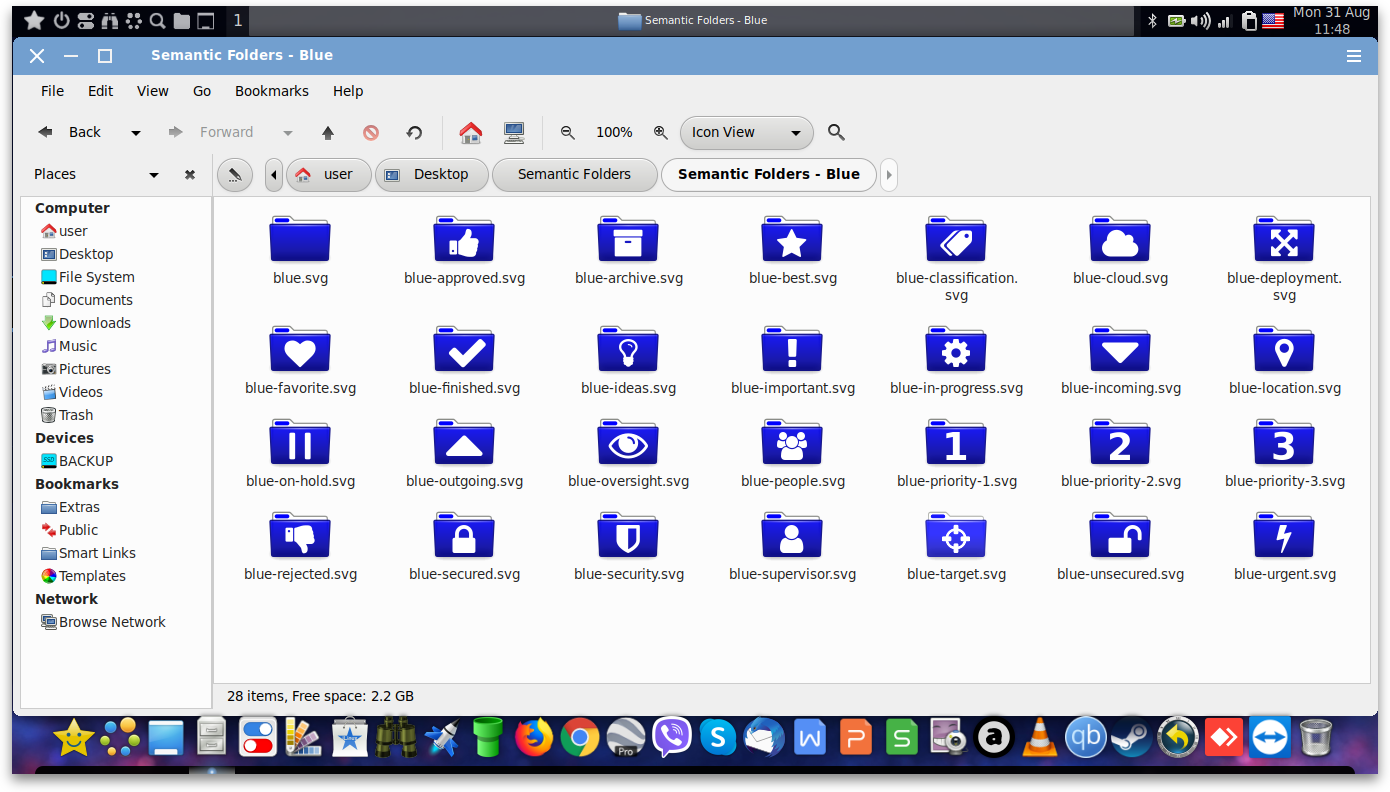The width and height of the screenshot is (1390, 792).
Task: Open the Computer toolbar icon
Action: [514, 132]
